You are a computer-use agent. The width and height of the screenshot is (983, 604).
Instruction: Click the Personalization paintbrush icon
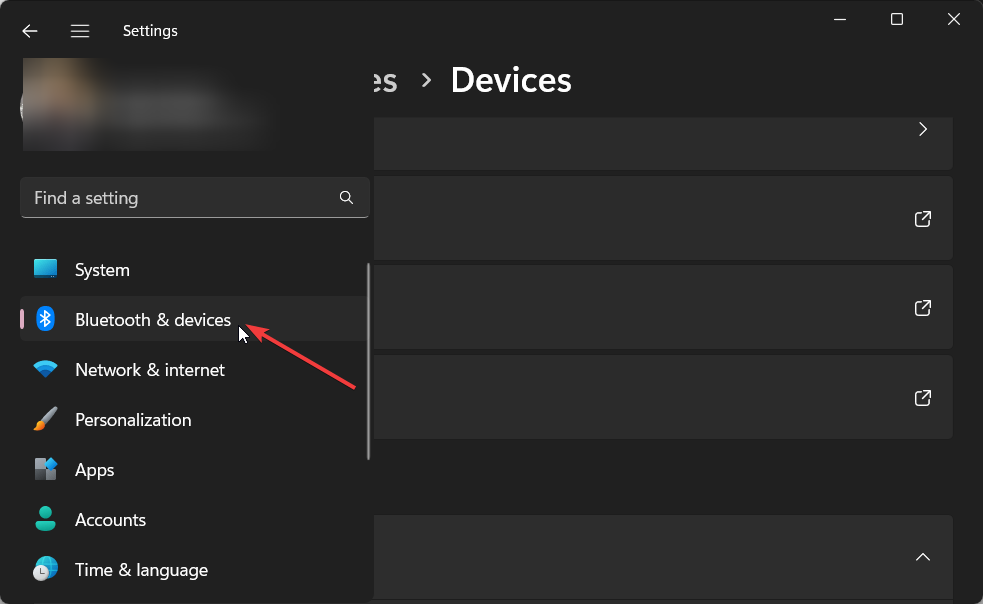click(45, 419)
